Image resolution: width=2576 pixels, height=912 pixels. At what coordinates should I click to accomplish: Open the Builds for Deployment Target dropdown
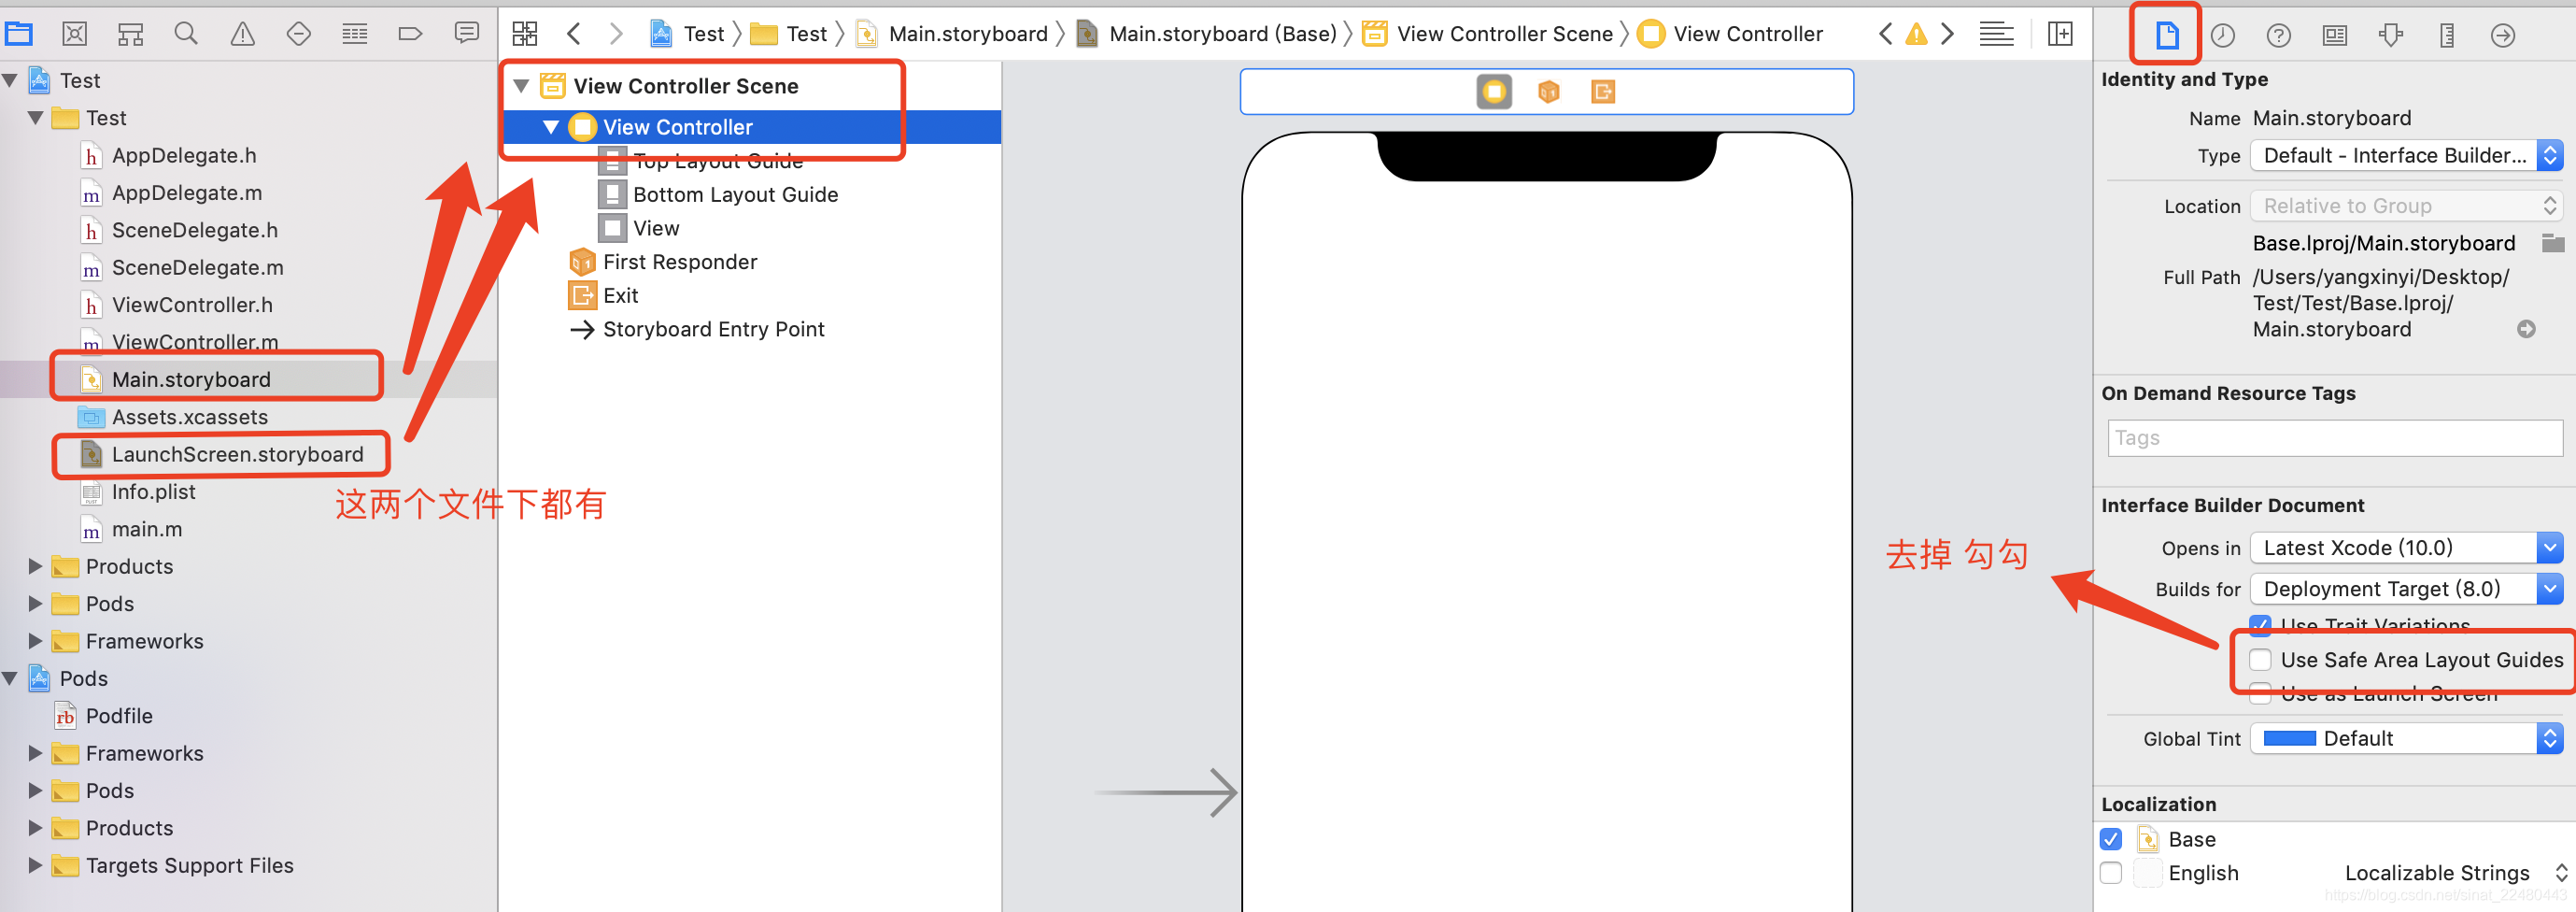tap(2405, 589)
